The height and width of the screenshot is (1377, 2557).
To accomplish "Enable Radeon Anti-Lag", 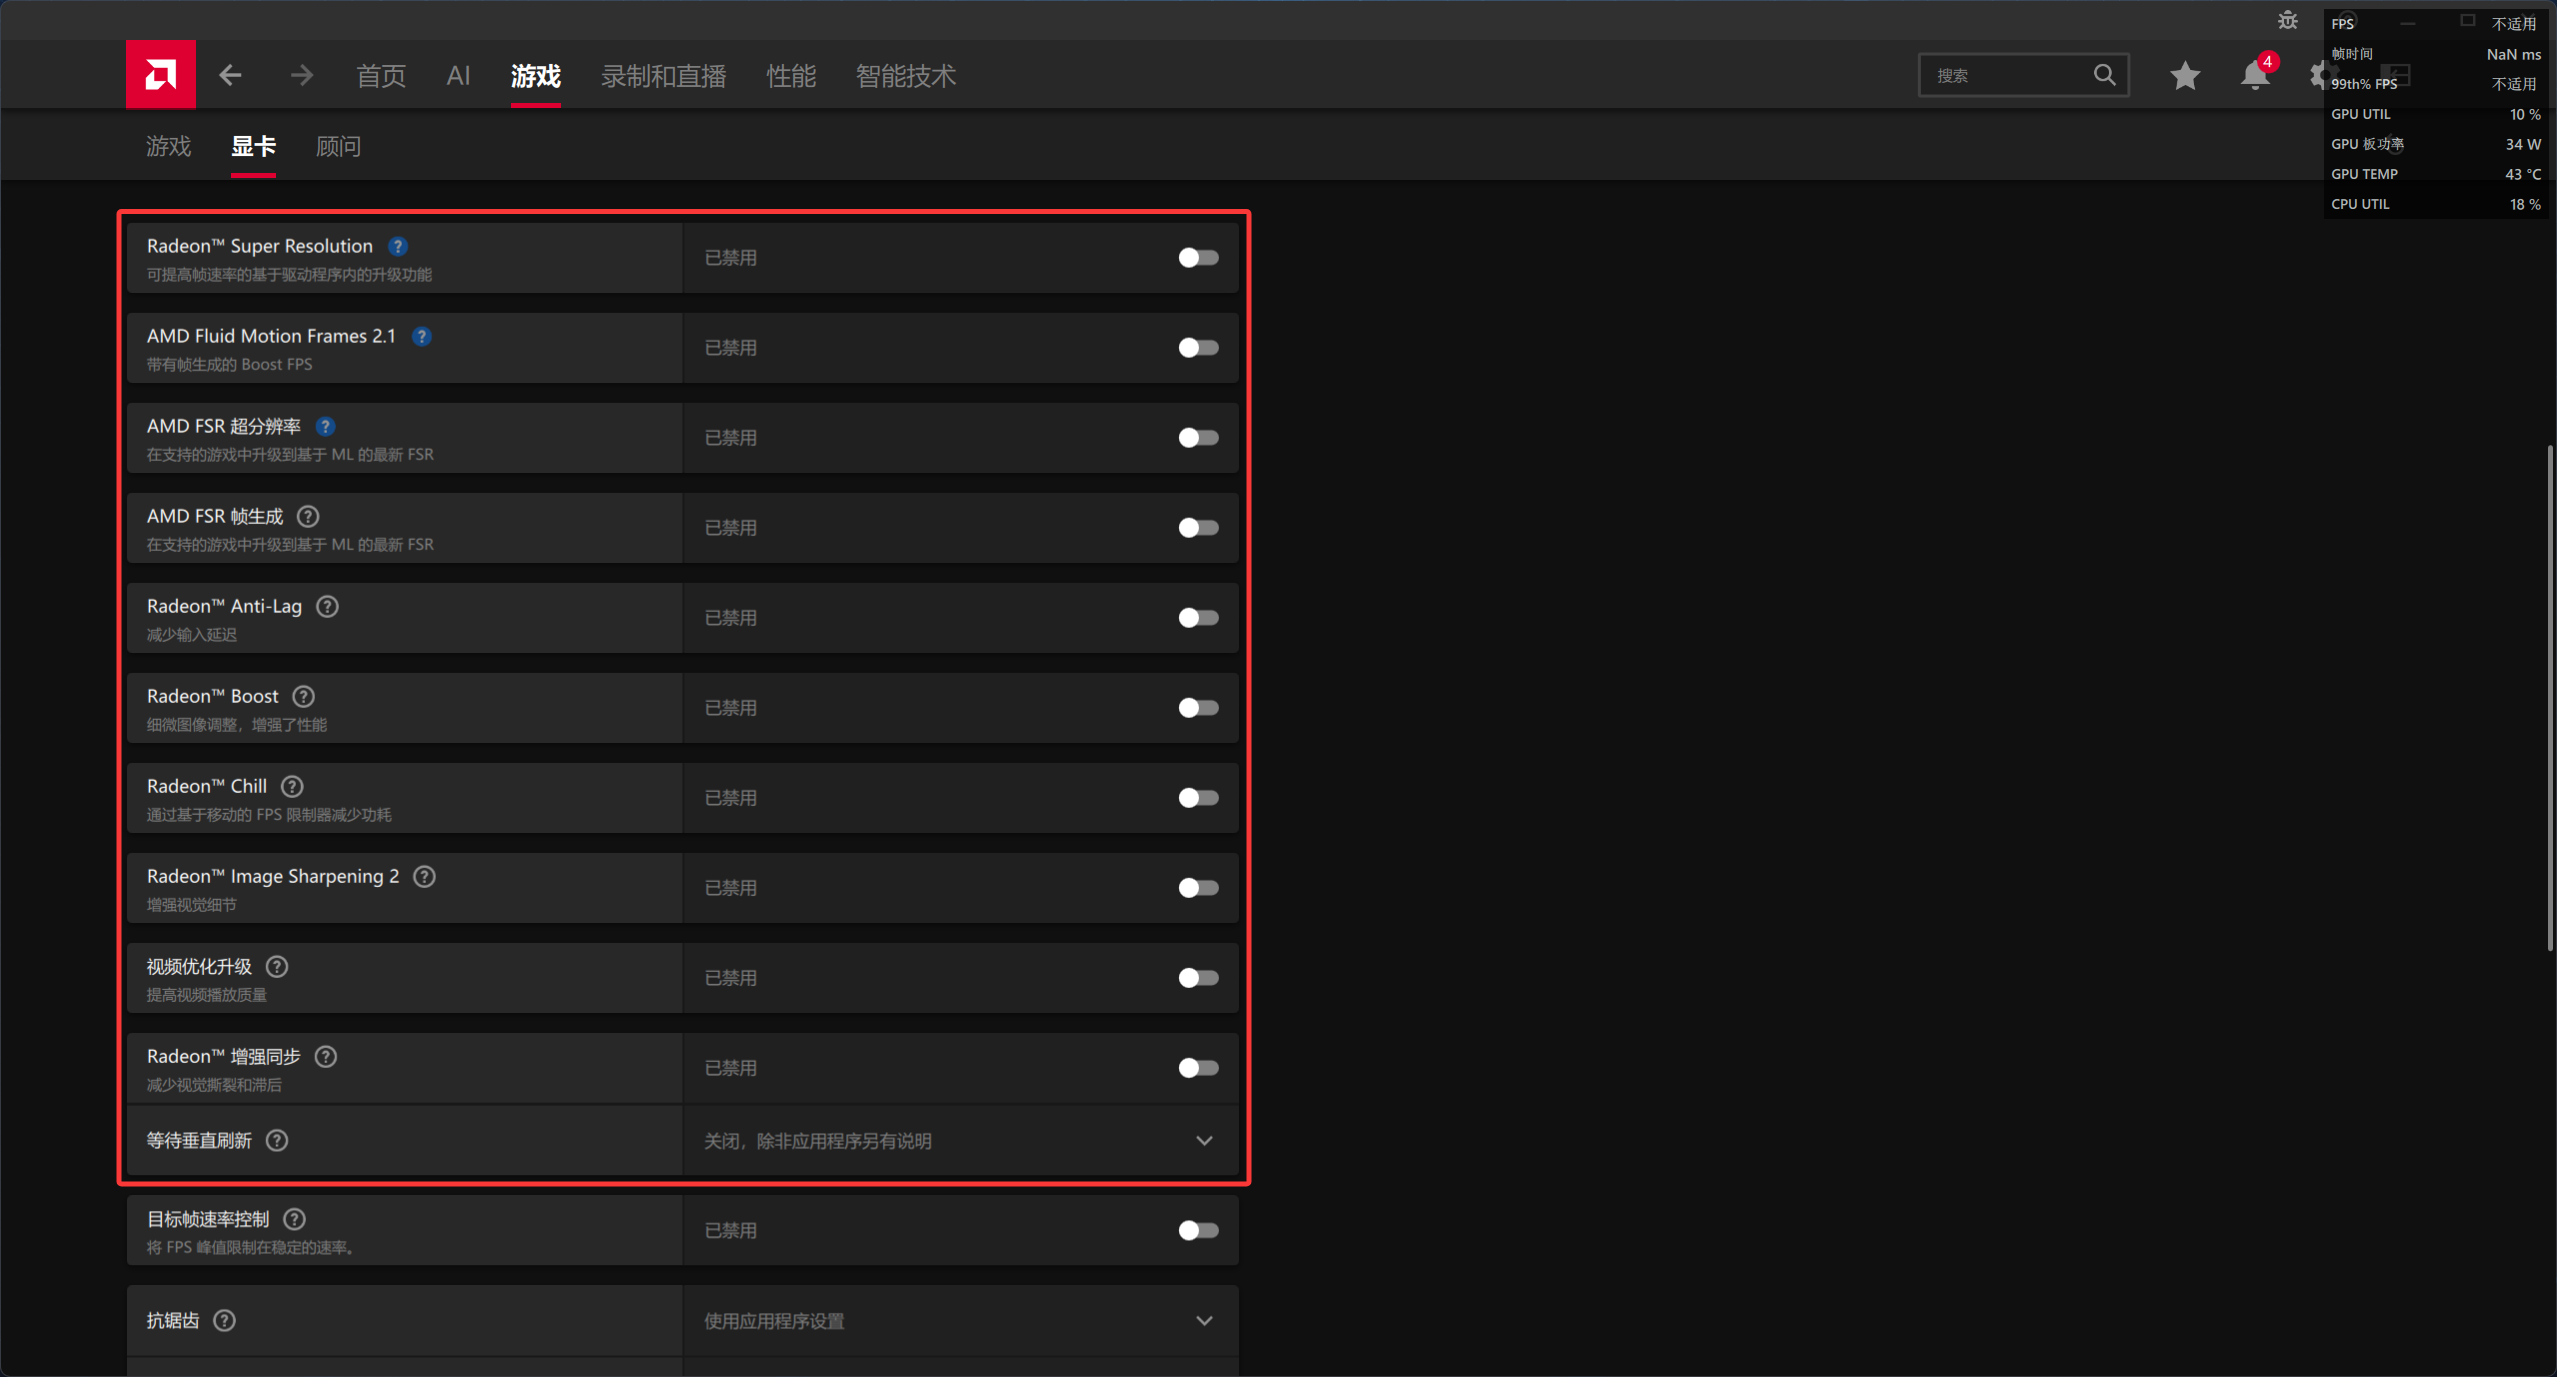I will (1198, 618).
